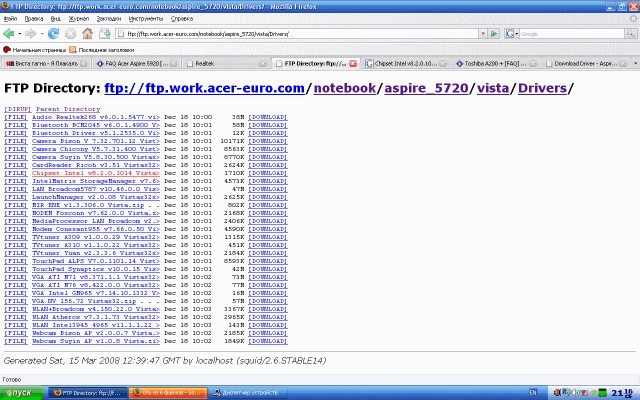Open the Начальная страница bookmark
Viewport: 640px width, 400px height.
pyautogui.click(x=34, y=50)
